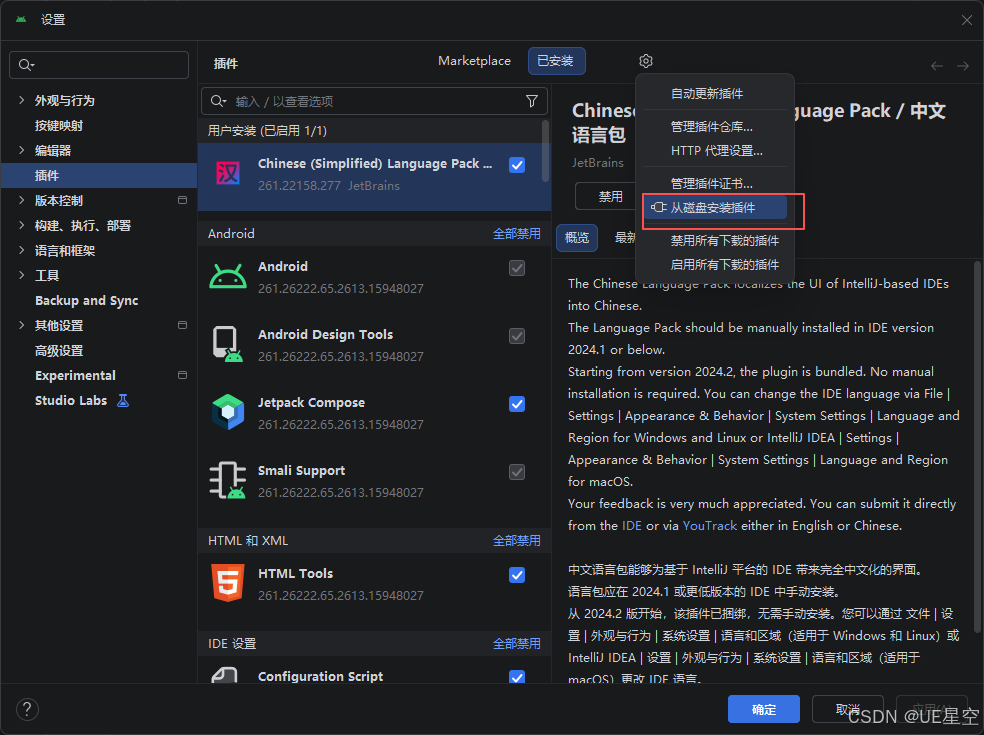Click the 取消 cancel button
This screenshot has height=735, width=984.
point(848,709)
